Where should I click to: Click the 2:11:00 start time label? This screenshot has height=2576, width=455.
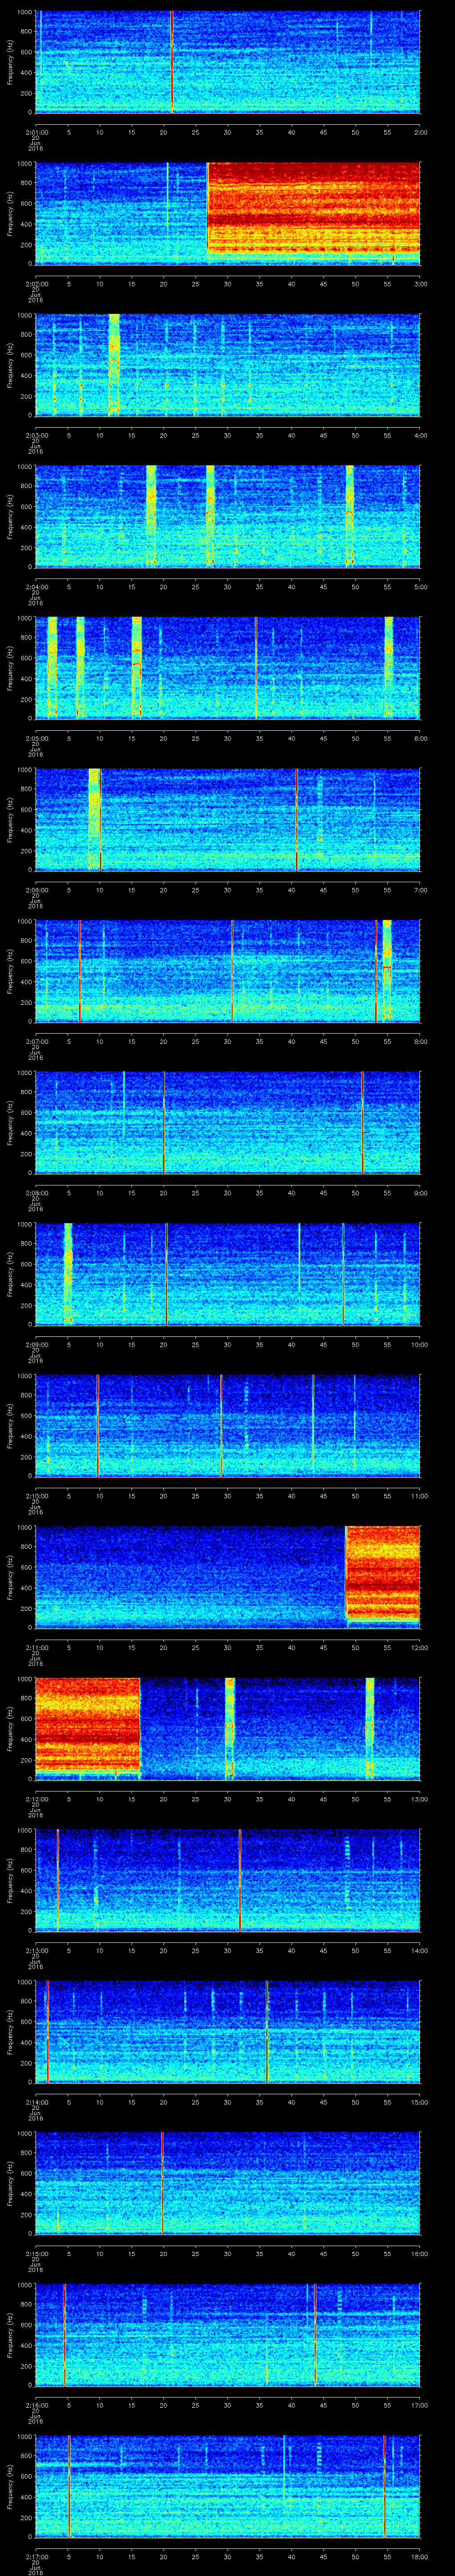point(36,1647)
